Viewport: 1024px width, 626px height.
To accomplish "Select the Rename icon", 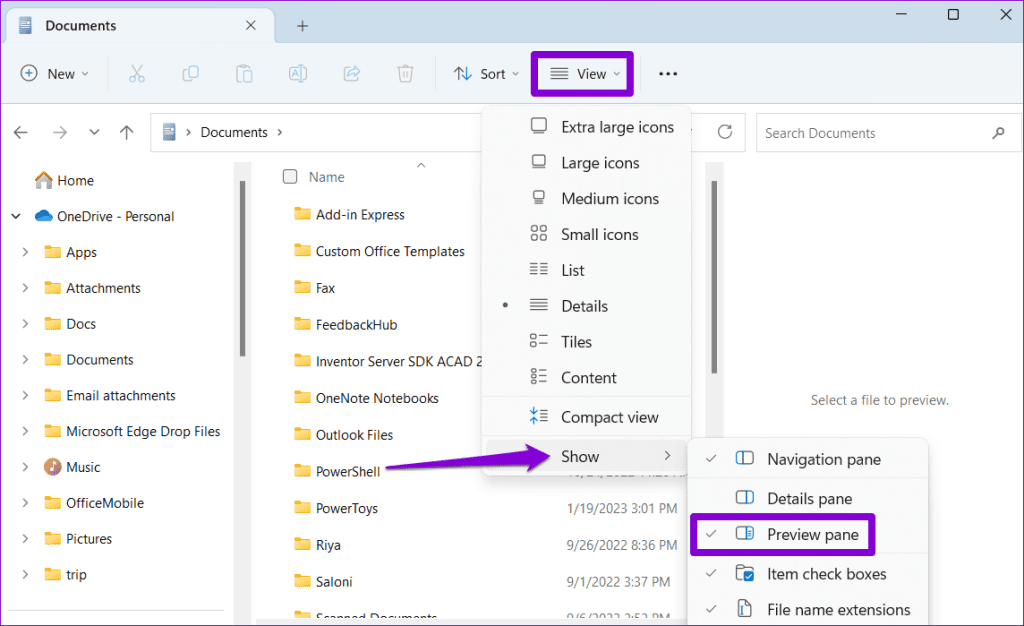I will [x=297, y=73].
